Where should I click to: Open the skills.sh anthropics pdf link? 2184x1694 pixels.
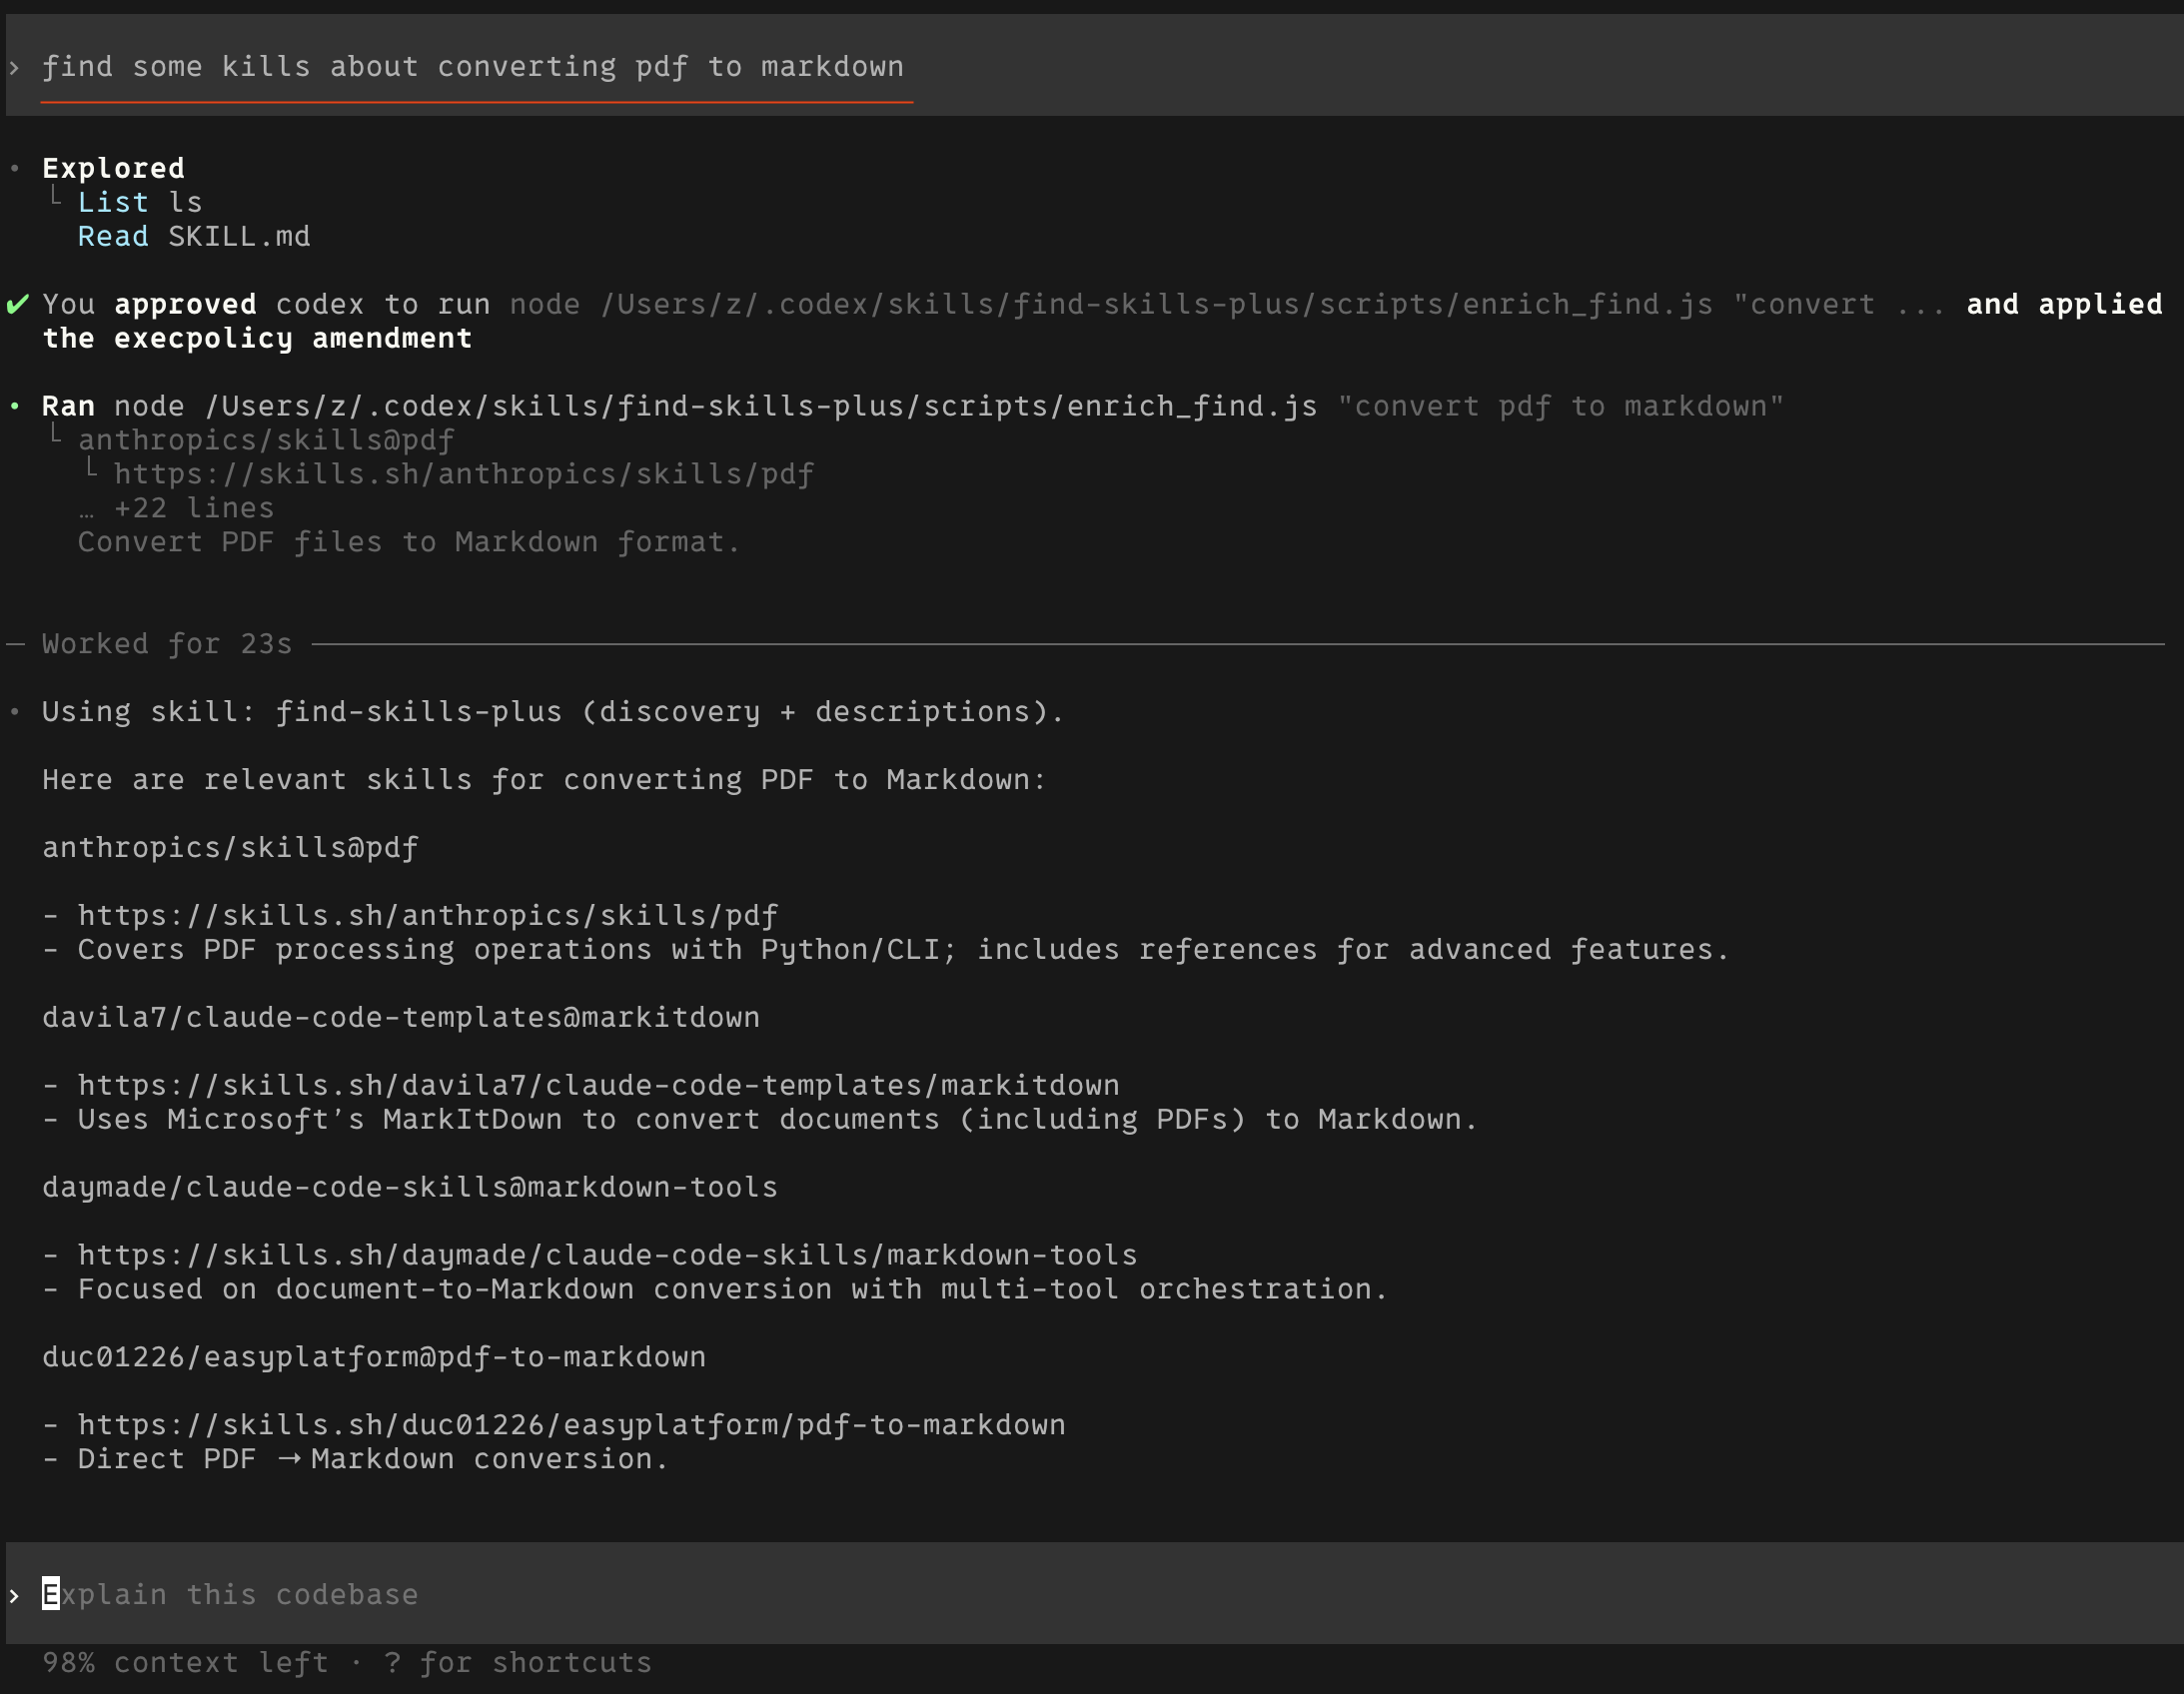[428, 914]
